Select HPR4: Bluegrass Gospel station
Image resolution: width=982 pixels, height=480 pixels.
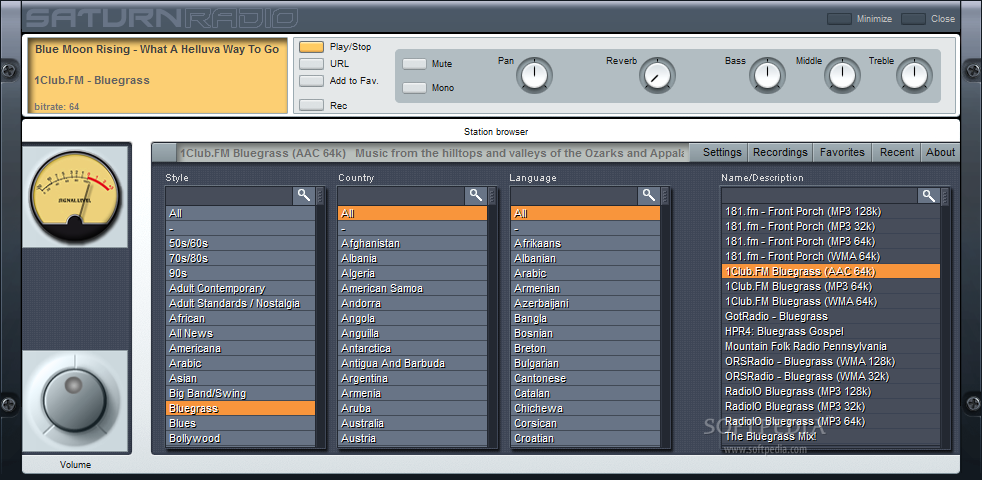[830, 331]
